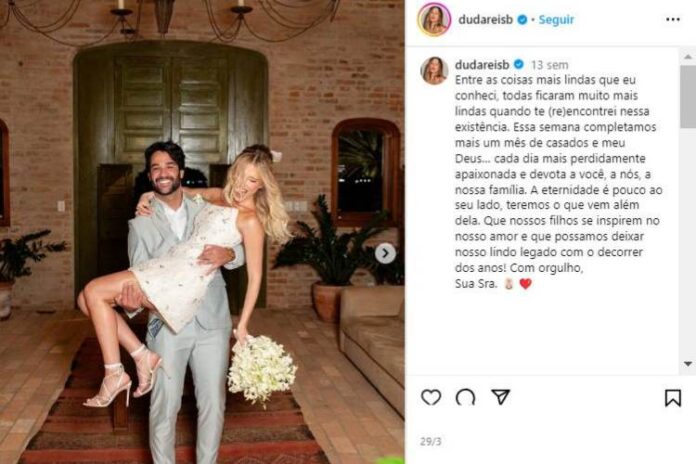This screenshot has width=696, height=464.
Task: Open dudareisb username link in header
Action: [486, 20]
